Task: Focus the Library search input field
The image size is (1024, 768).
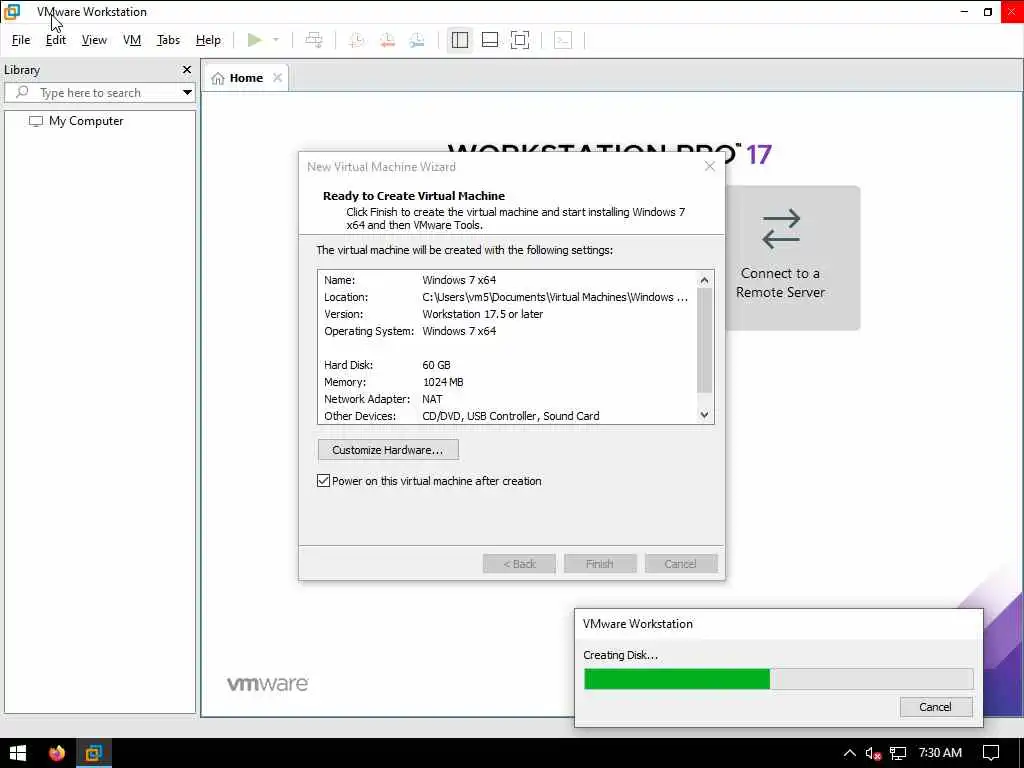Action: click(x=100, y=92)
